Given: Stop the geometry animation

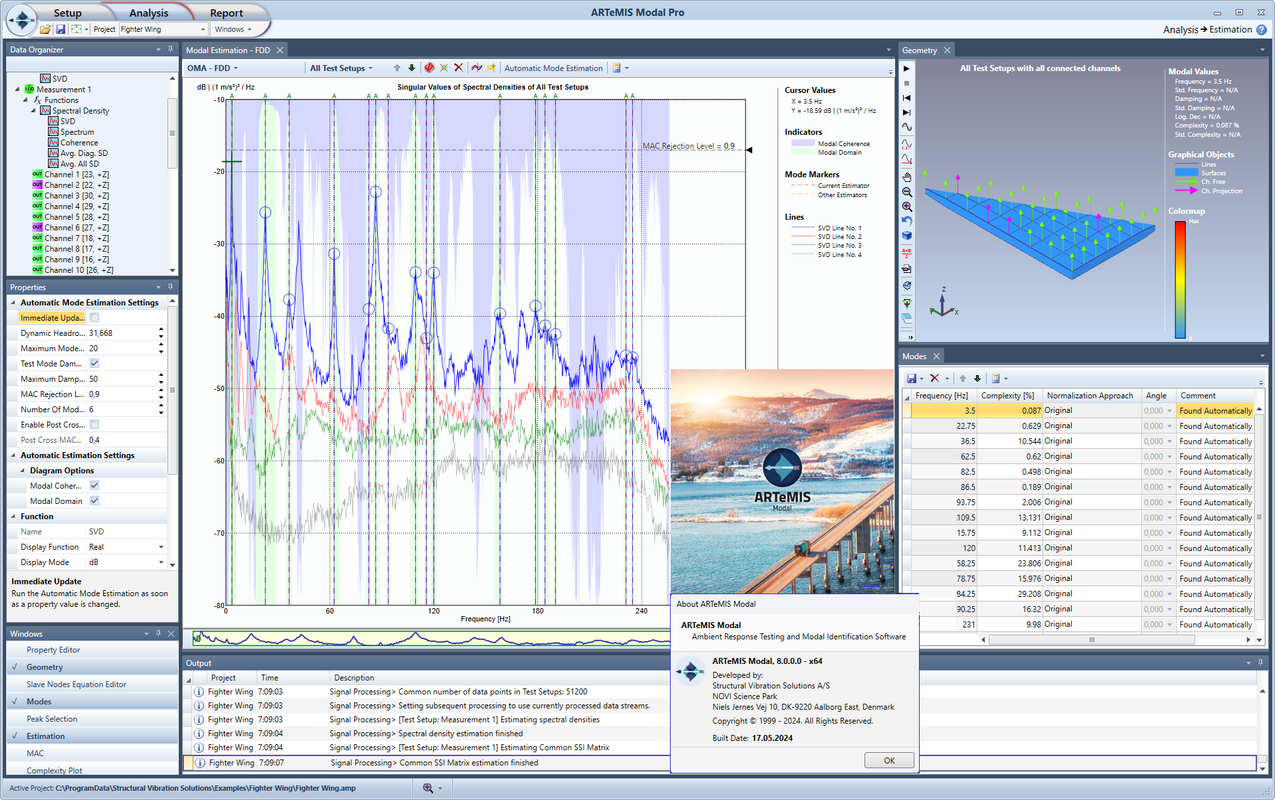Looking at the screenshot, I should [907, 83].
